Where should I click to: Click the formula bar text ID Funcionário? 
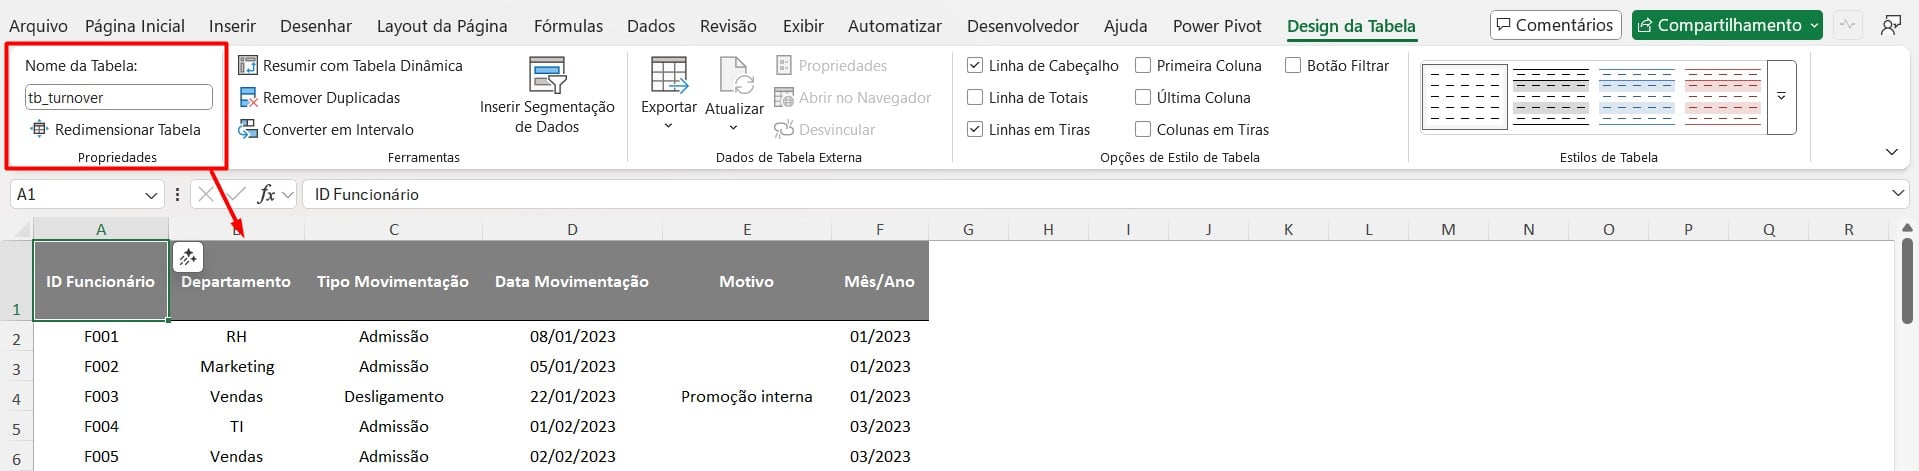367,194
